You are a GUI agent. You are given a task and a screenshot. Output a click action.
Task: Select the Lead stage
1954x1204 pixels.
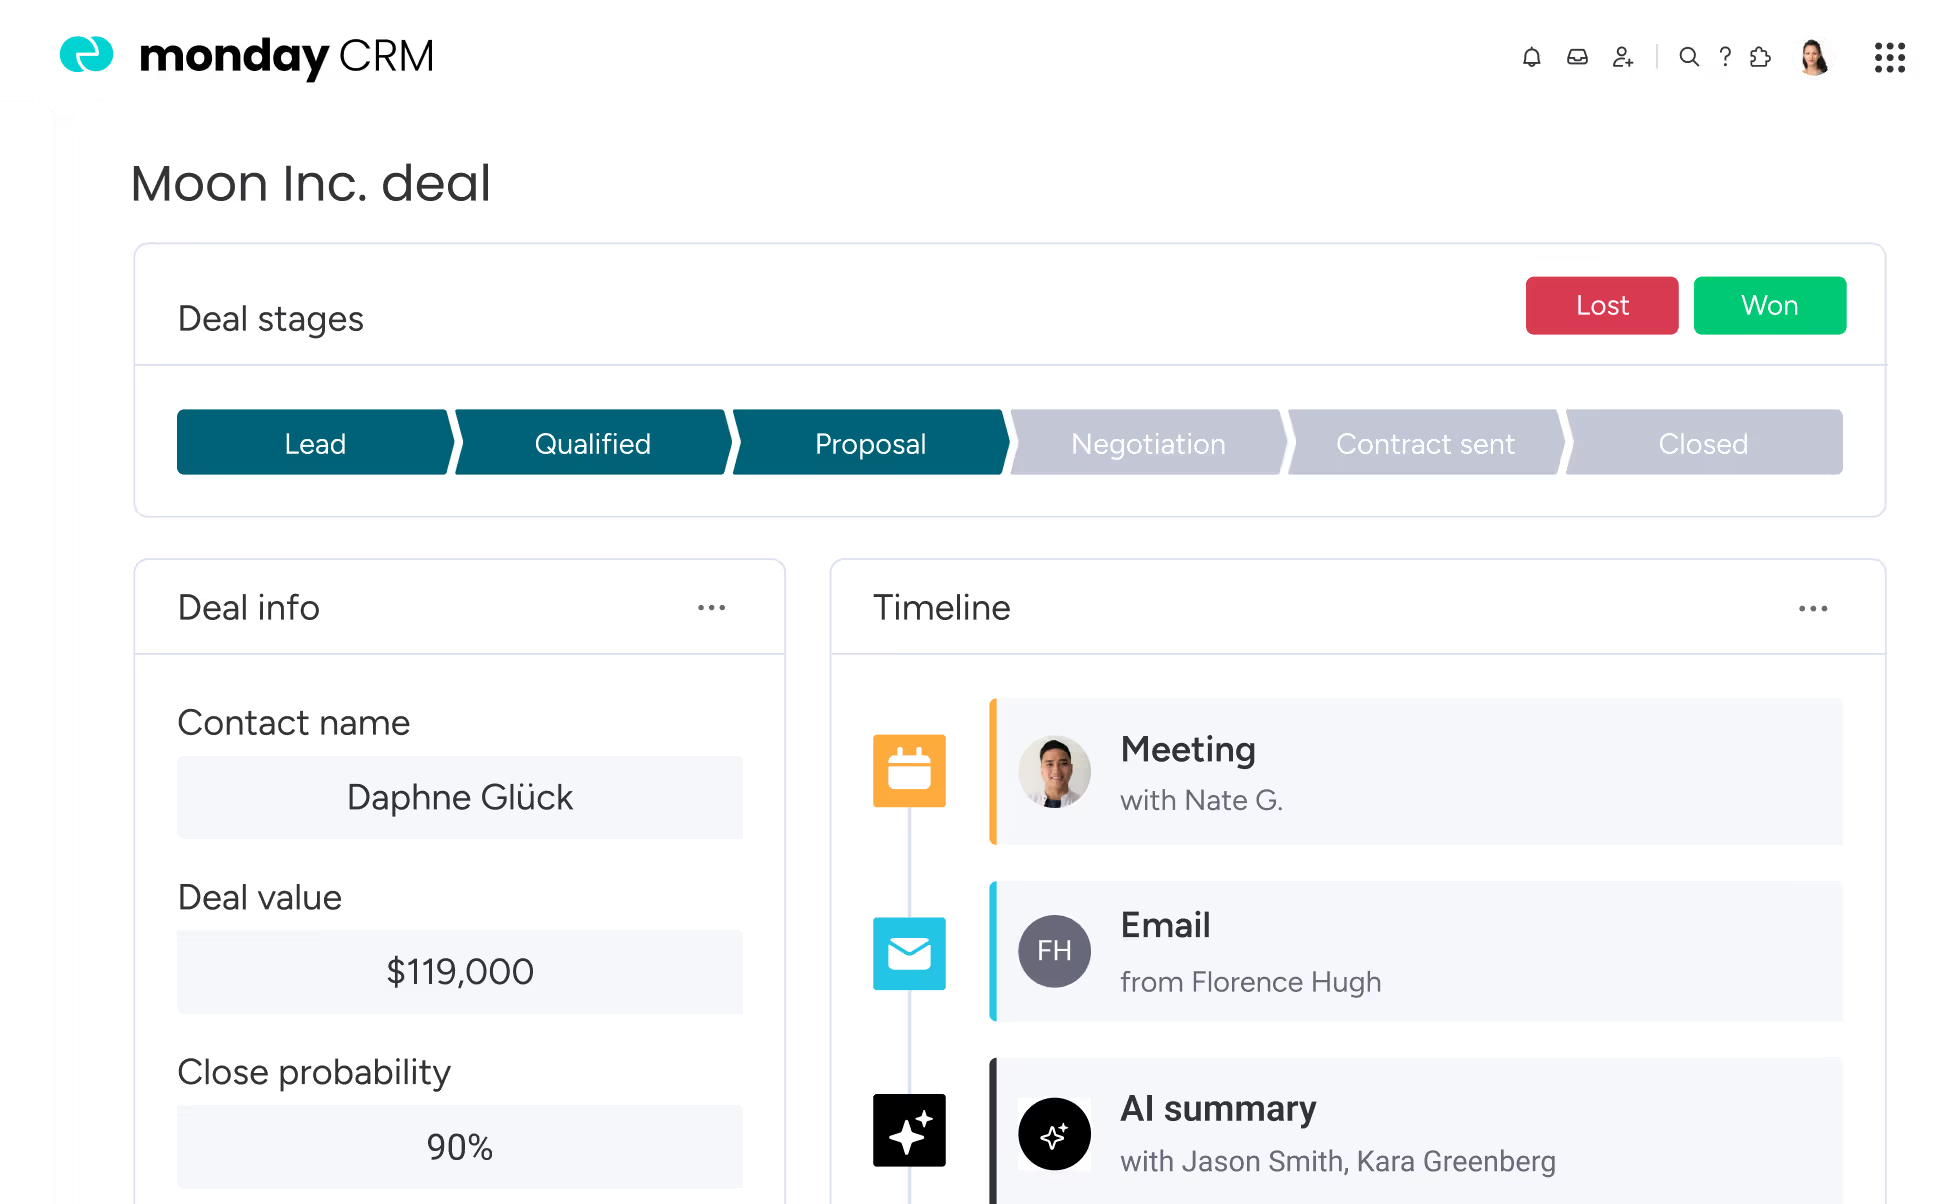[315, 442]
